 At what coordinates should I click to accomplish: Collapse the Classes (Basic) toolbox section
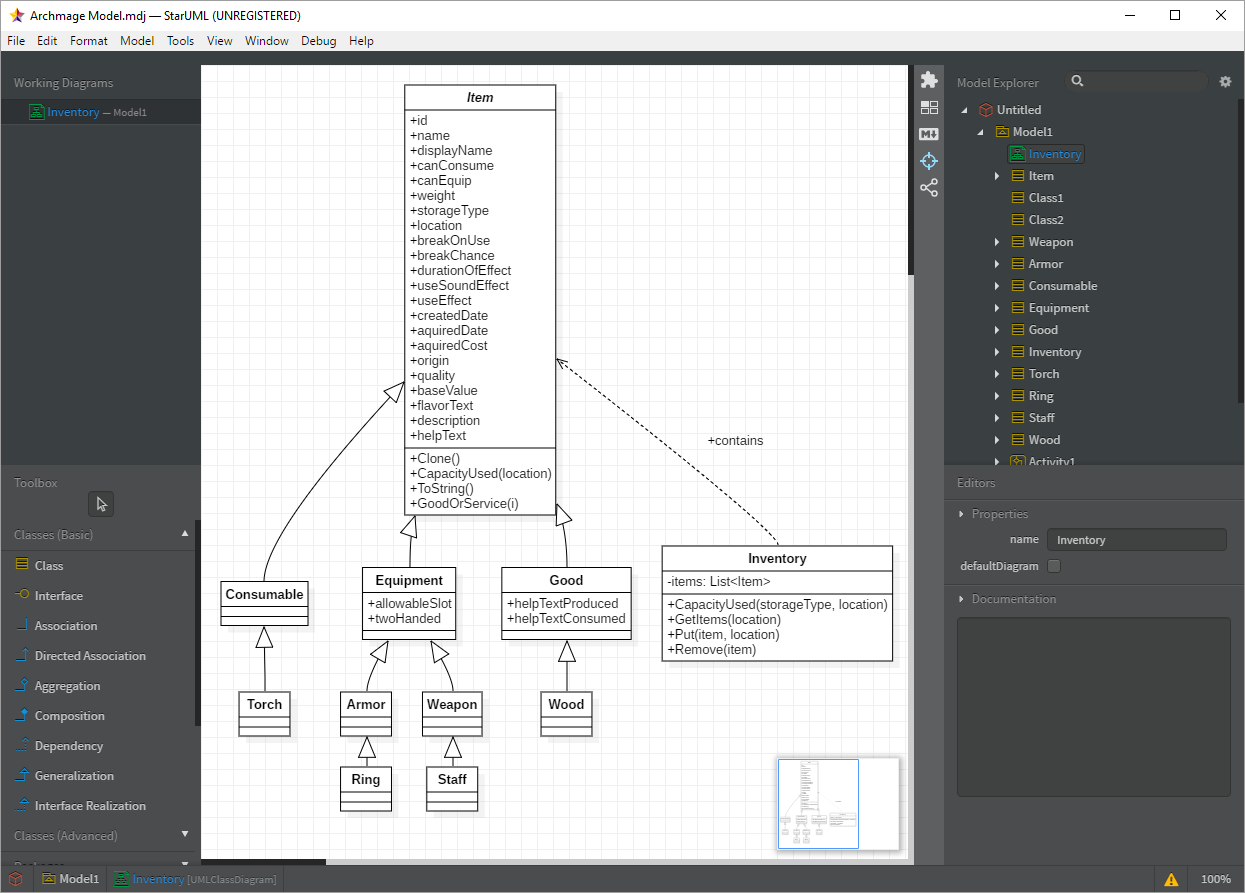[185, 534]
